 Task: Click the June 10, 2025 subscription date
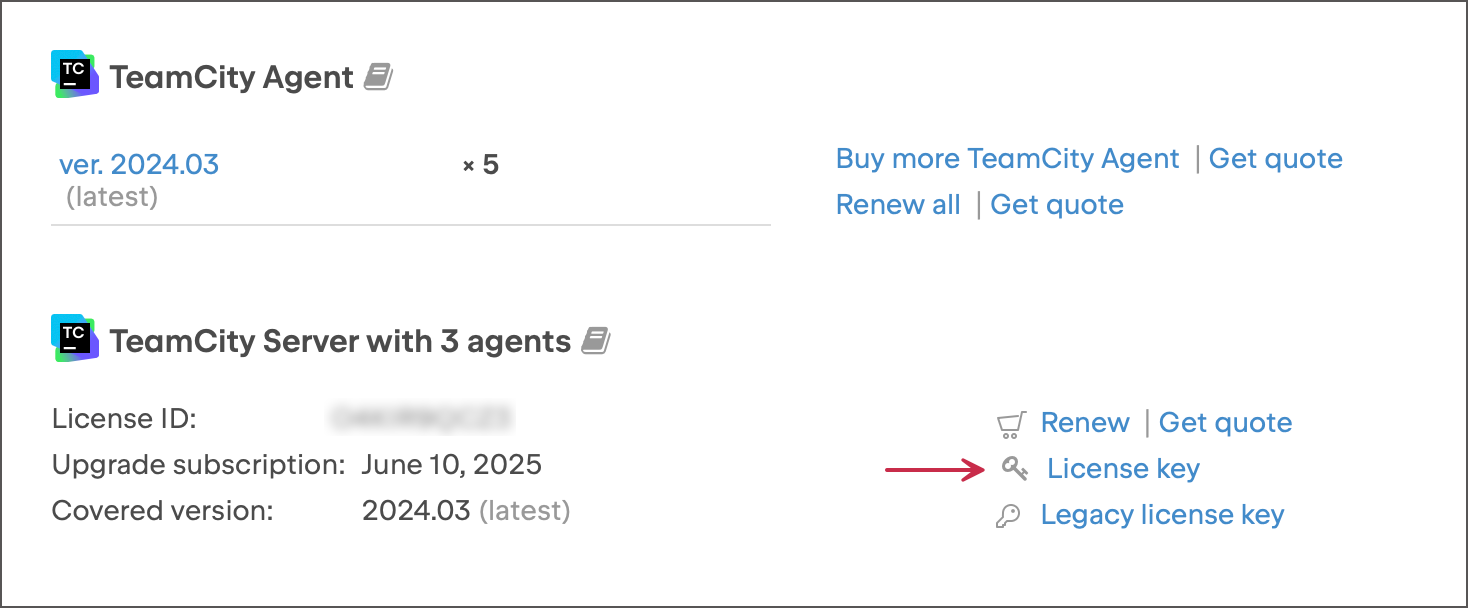point(451,465)
